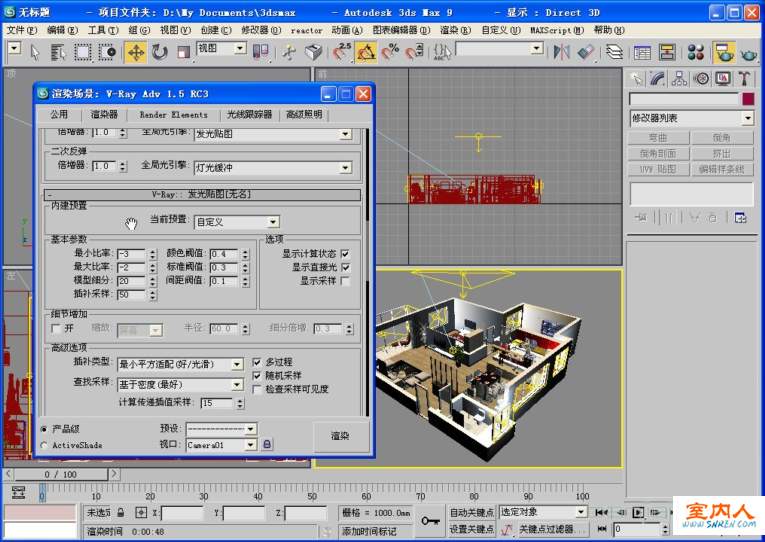
Task: Open the 渲染(R) menu
Action: (456, 30)
